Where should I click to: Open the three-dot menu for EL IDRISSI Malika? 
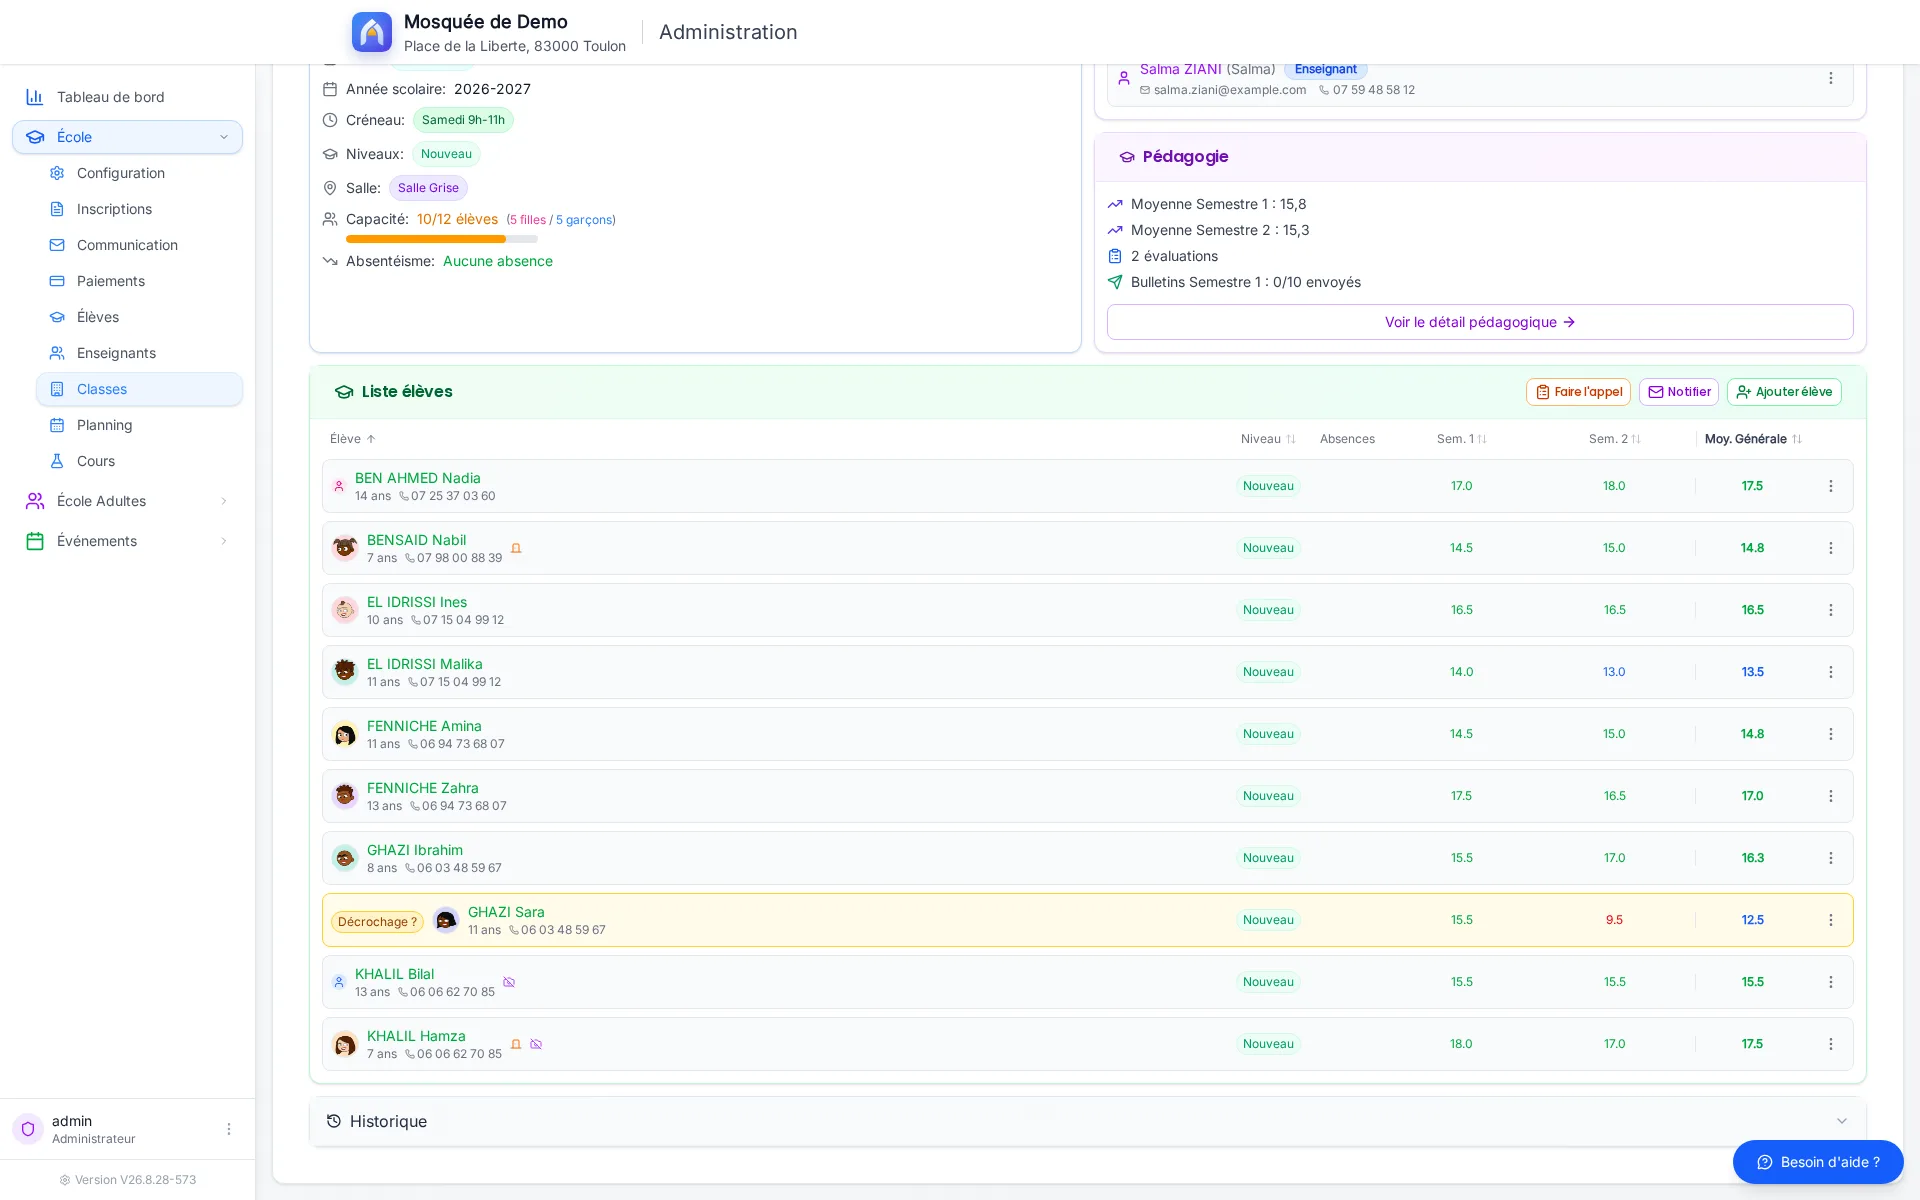click(x=1831, y=672)
